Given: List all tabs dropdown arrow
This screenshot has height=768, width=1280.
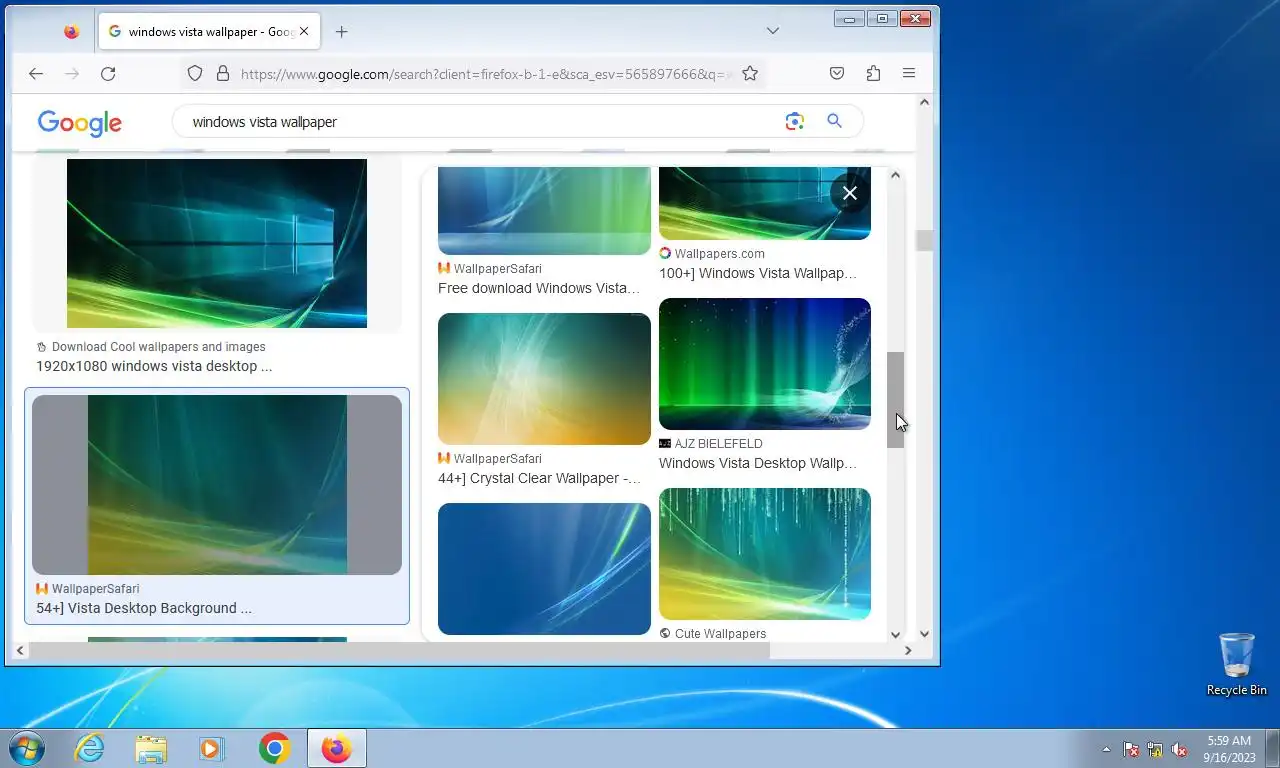Looking at the screenshot, I should pyautogui.click(x=772, y=31).
